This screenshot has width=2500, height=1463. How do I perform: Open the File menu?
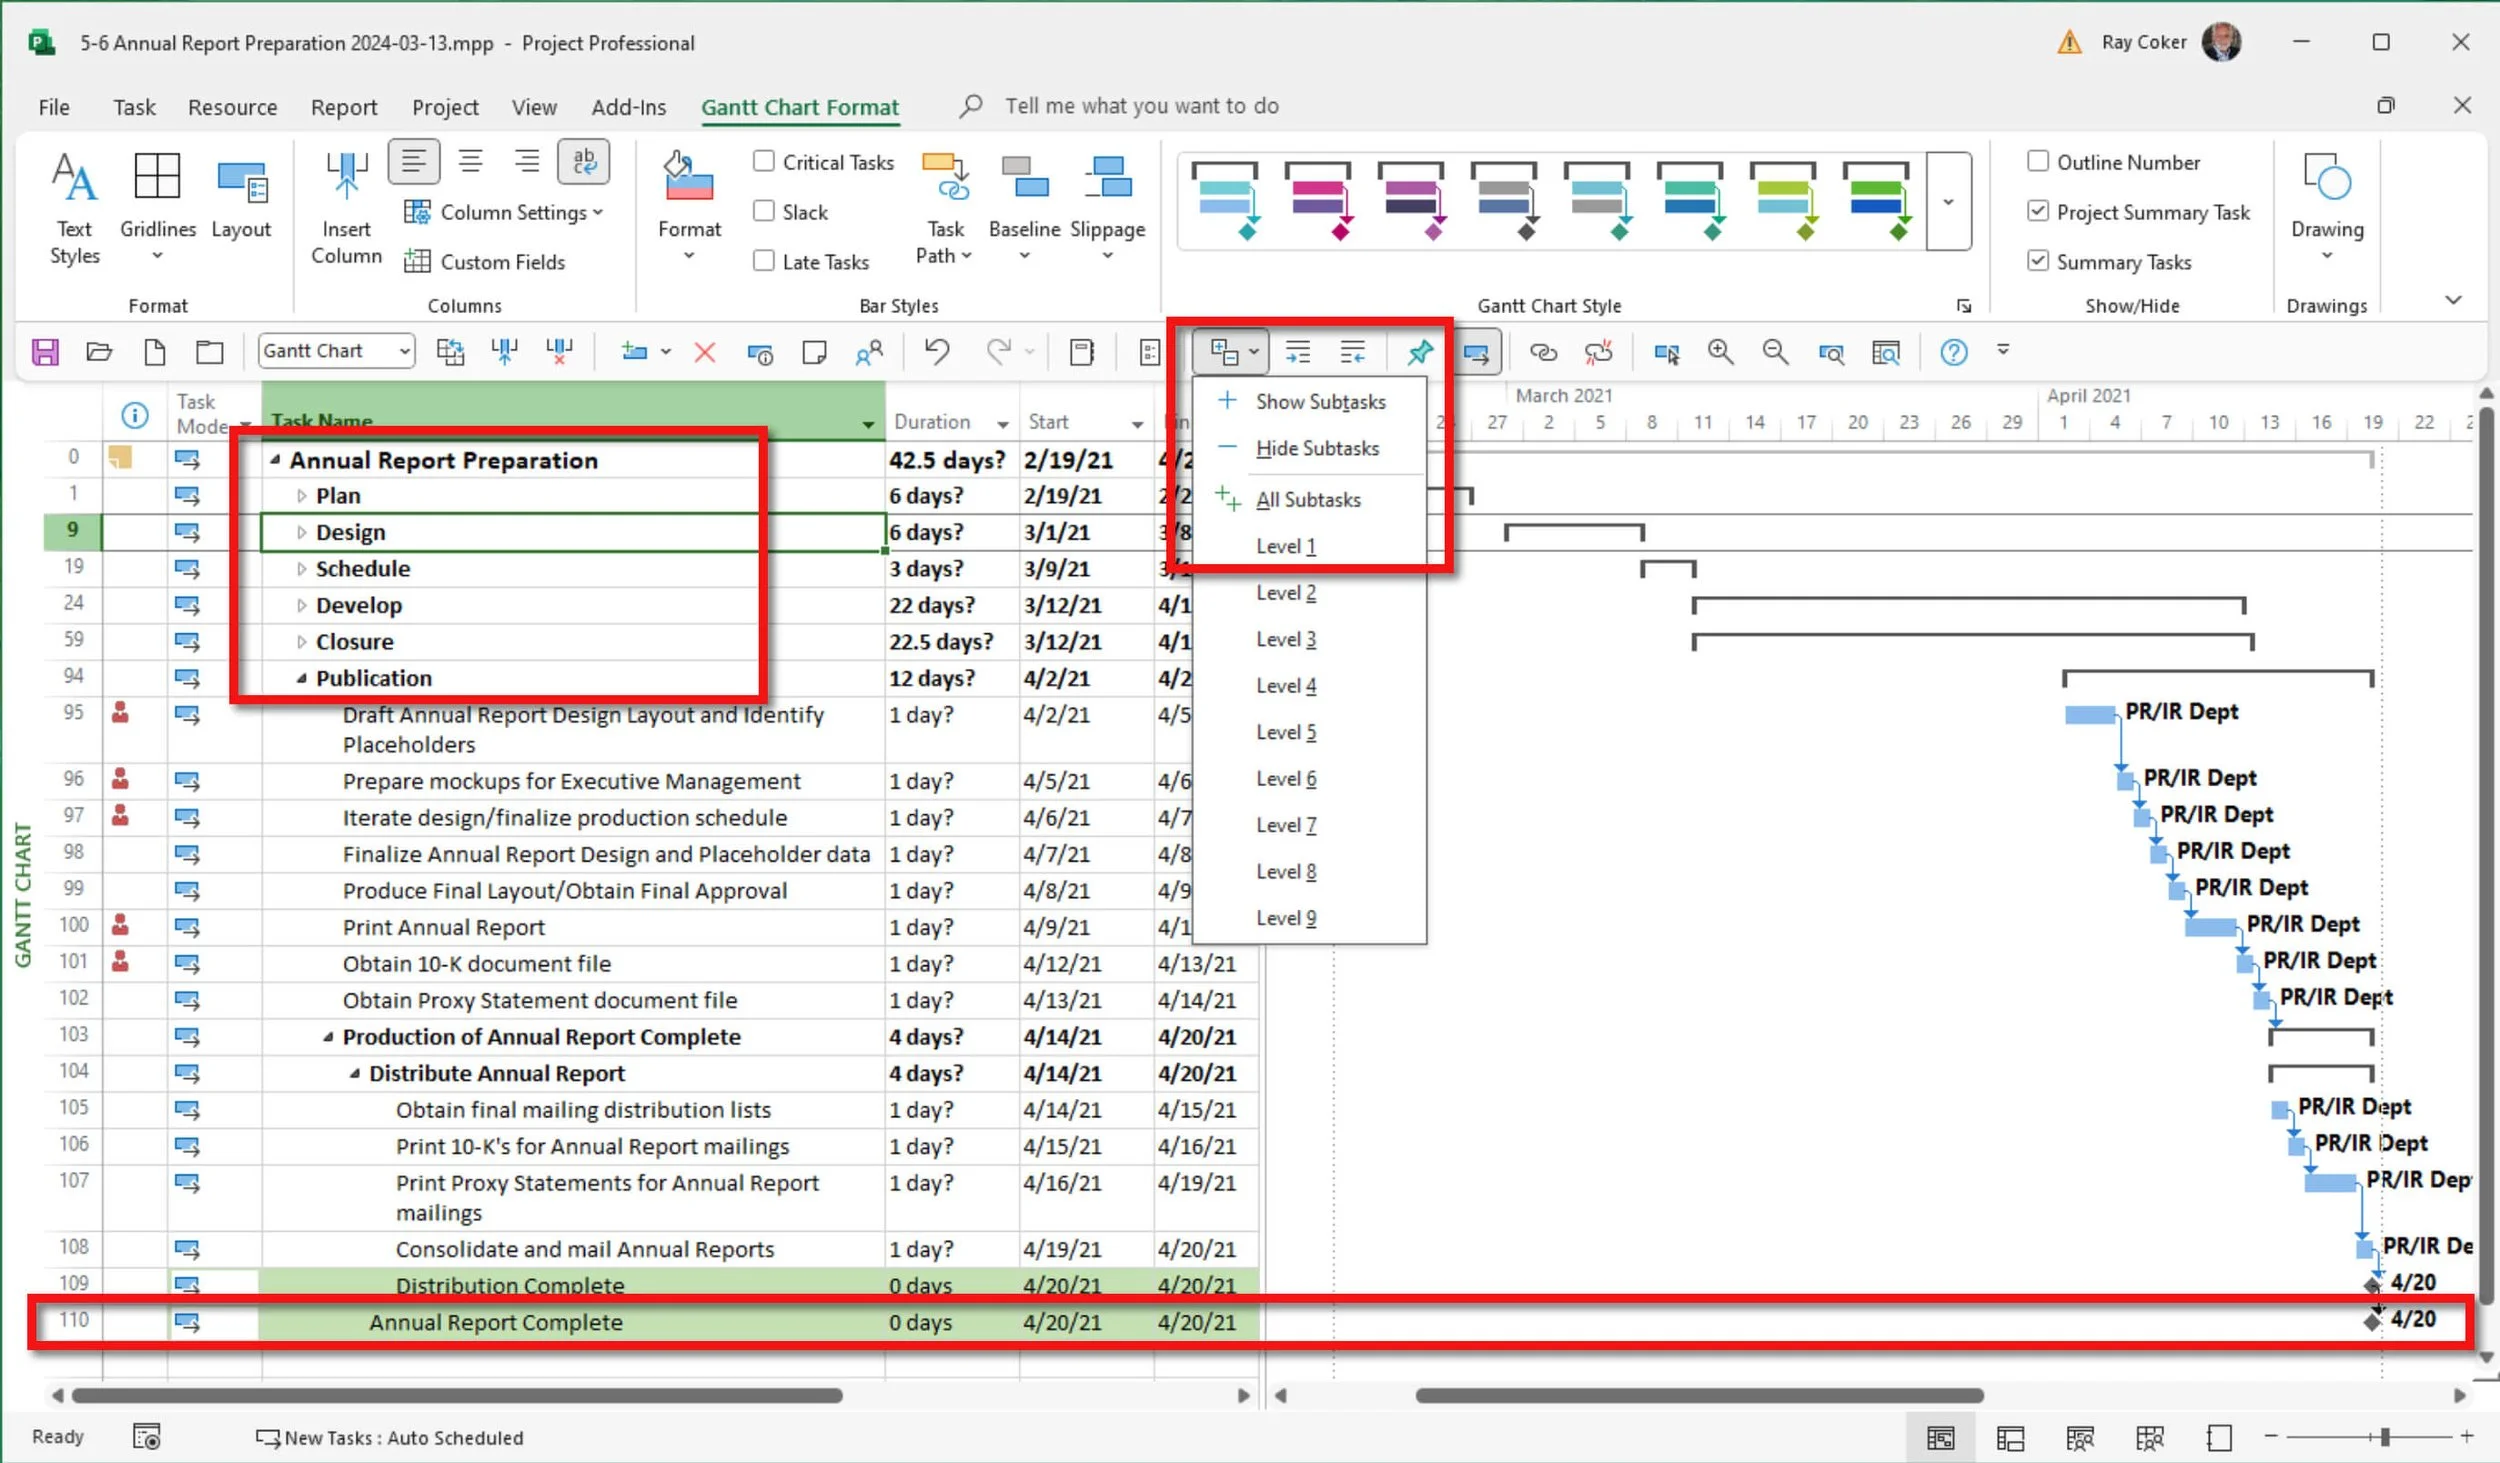point(54,107)
